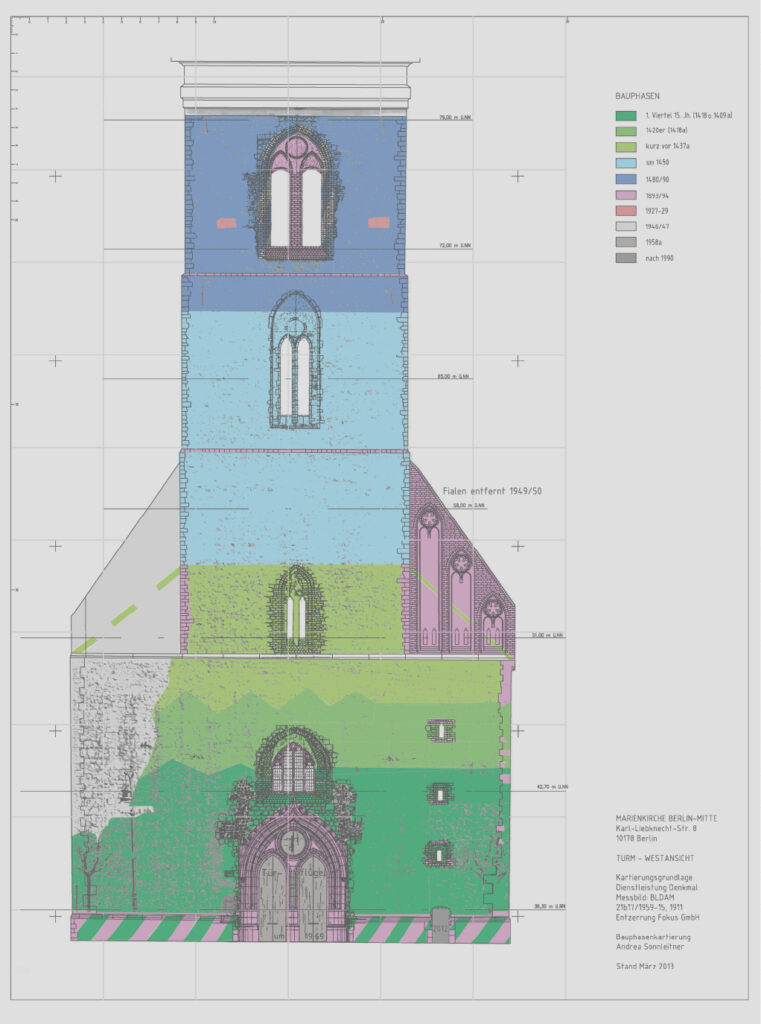
Task: Click the legend text '1420er (1418a)'
Action: point(666,131)
